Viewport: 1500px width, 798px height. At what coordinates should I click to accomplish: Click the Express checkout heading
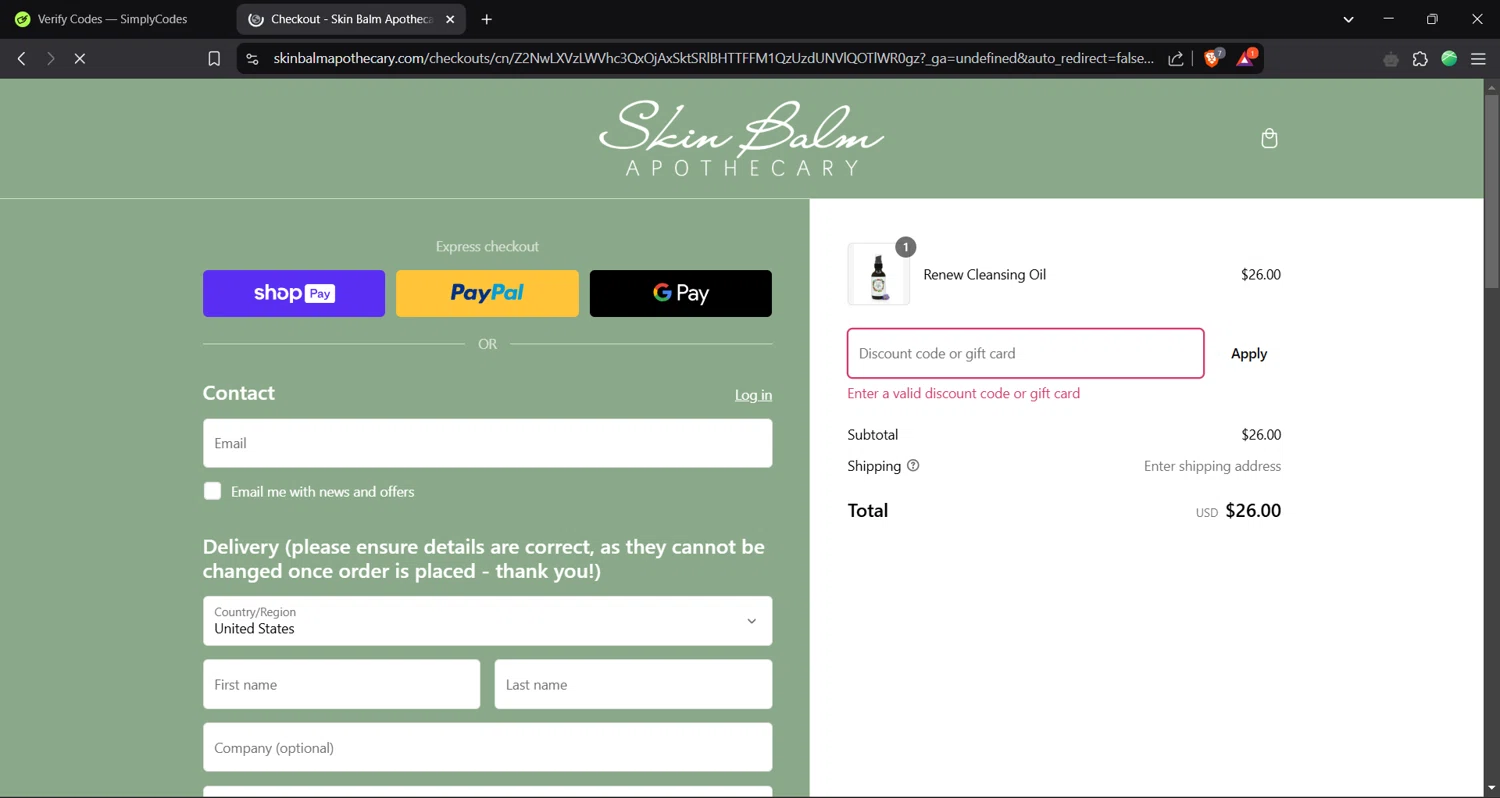[487, 246]
